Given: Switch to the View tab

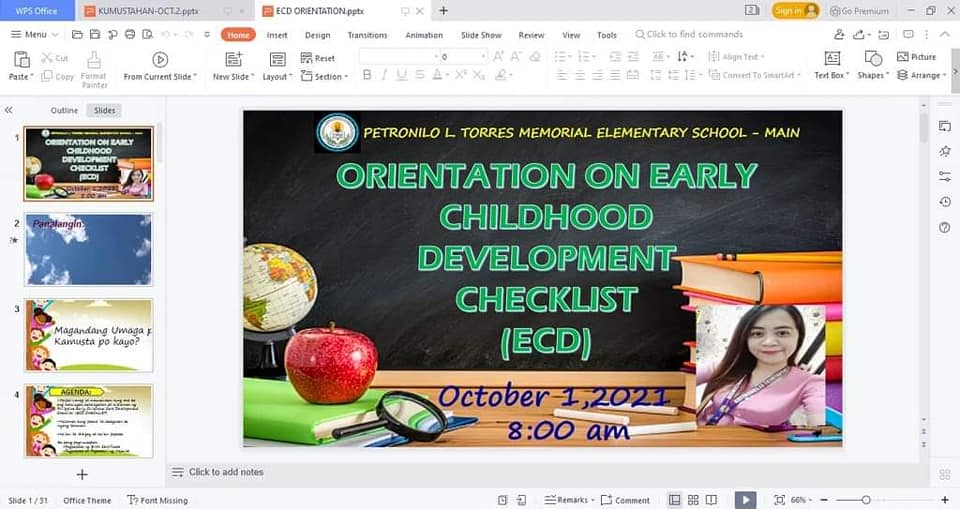Looking at the screenshot, I should point(571,35).
